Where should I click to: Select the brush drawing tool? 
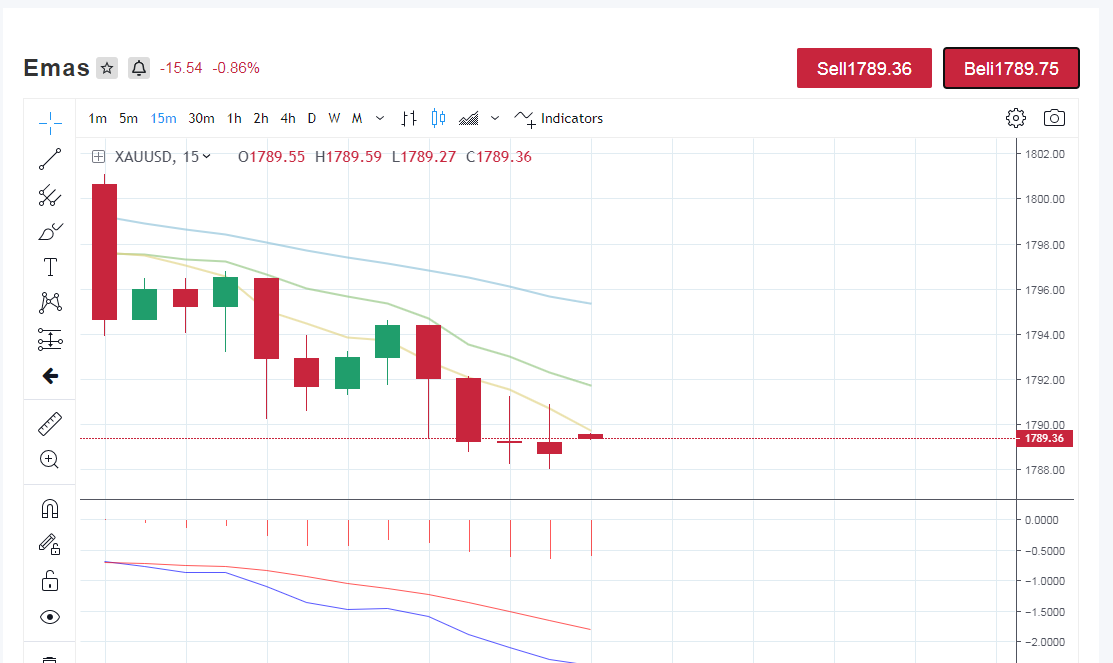pyautogui.click(x=50, y=231)
